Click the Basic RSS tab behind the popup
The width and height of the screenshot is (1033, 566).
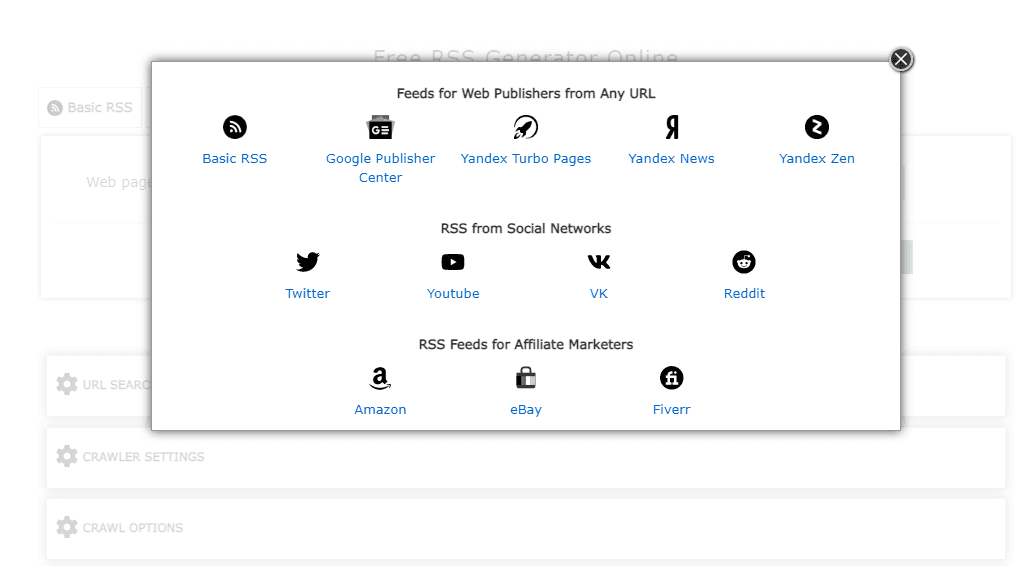click(90, 107)
